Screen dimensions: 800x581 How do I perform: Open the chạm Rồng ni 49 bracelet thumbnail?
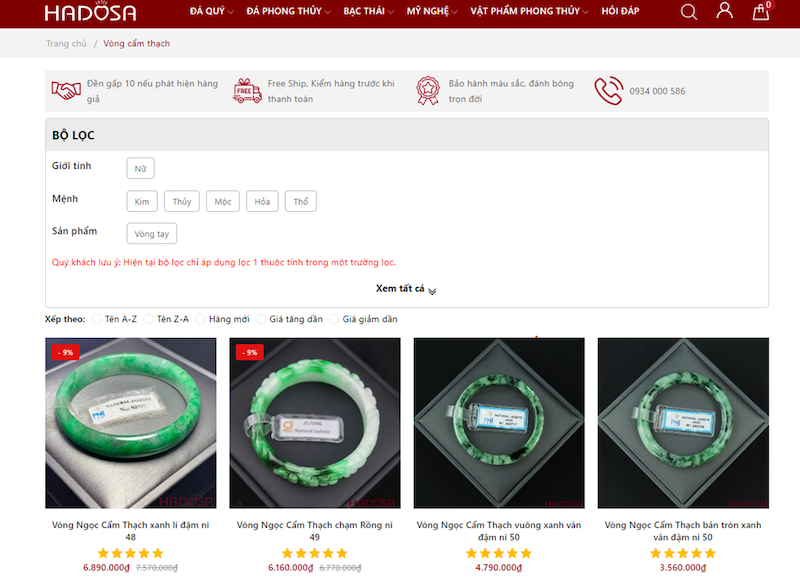[315, 423]
